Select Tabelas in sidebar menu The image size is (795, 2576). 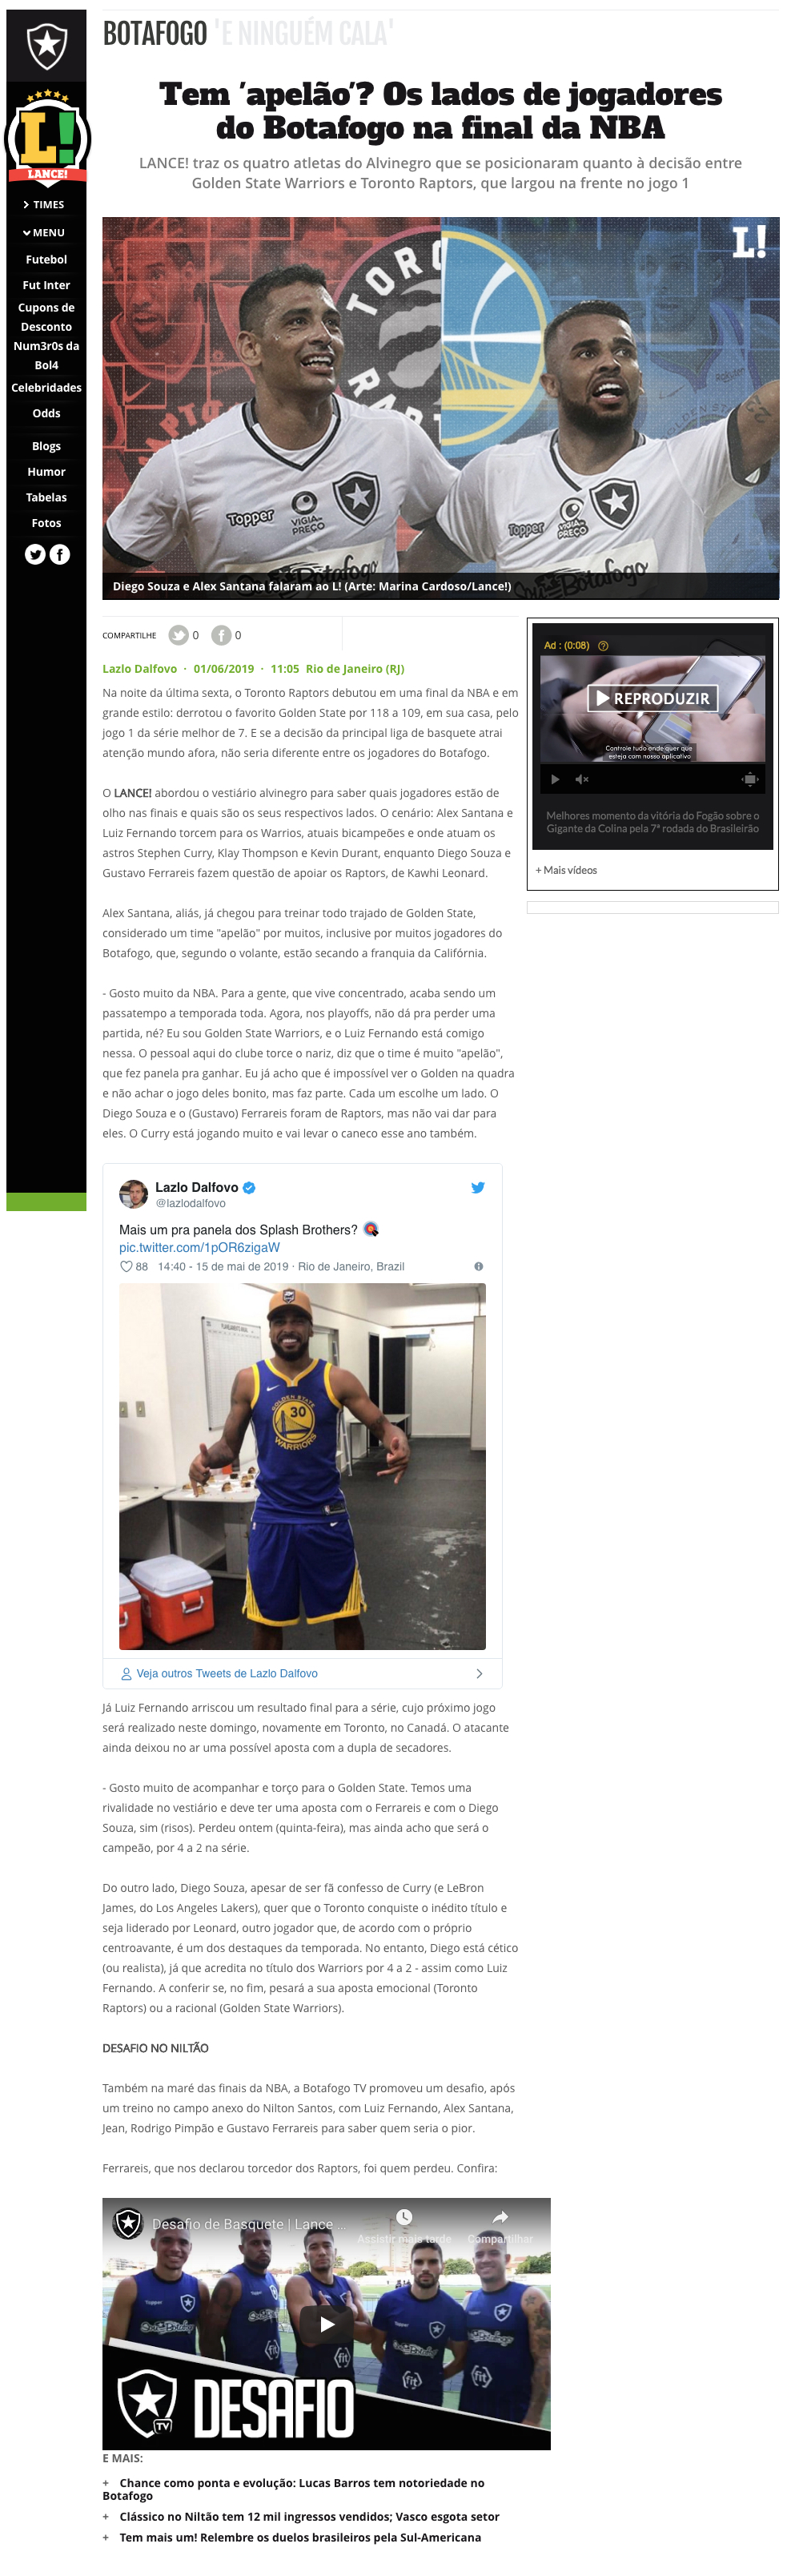pos(46,497)
